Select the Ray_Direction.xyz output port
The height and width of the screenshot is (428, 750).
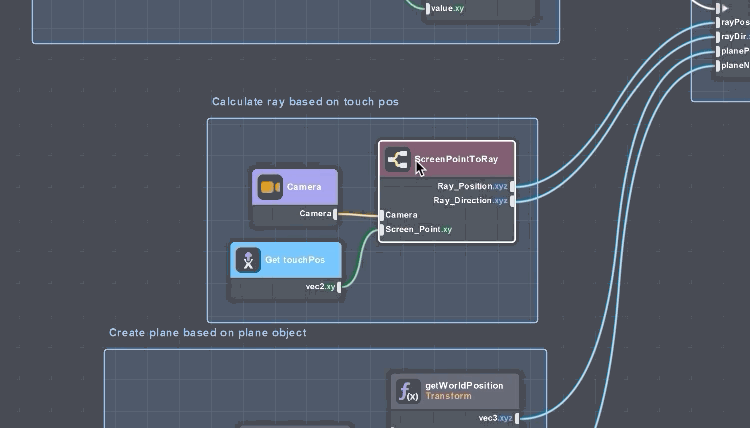[x=513, y=201]
